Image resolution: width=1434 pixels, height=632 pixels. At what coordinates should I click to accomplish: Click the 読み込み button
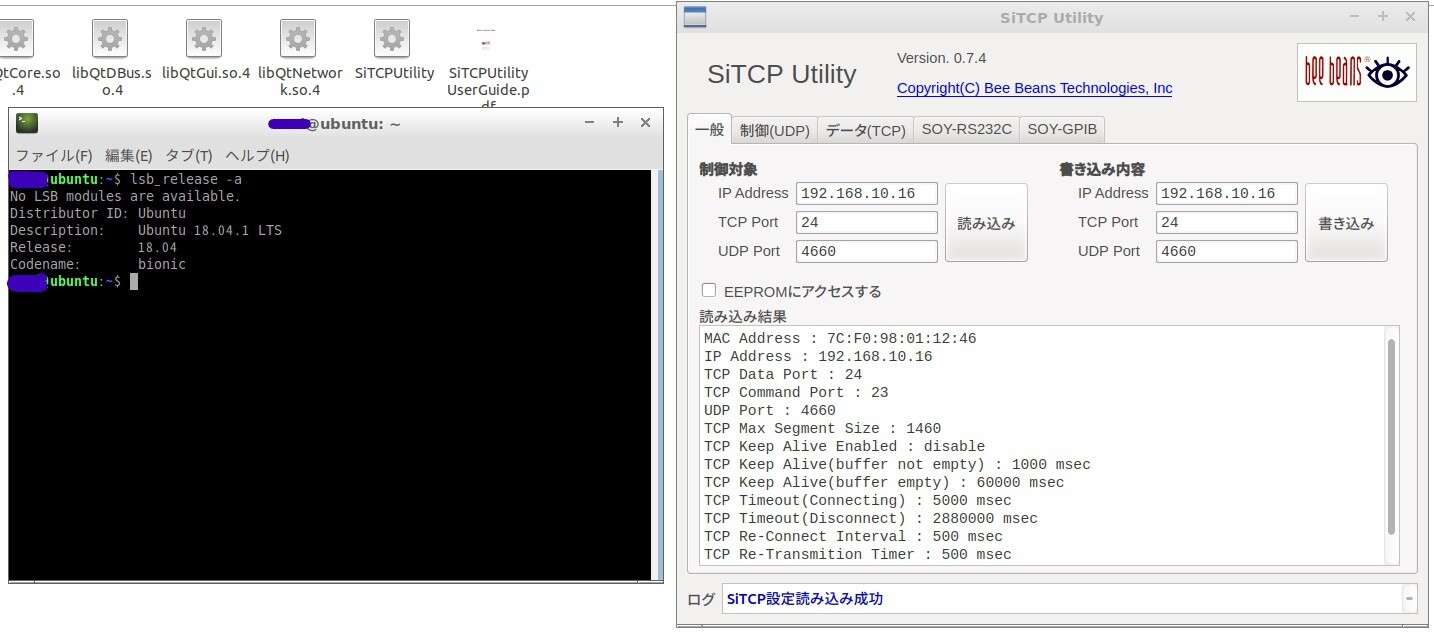986,223
